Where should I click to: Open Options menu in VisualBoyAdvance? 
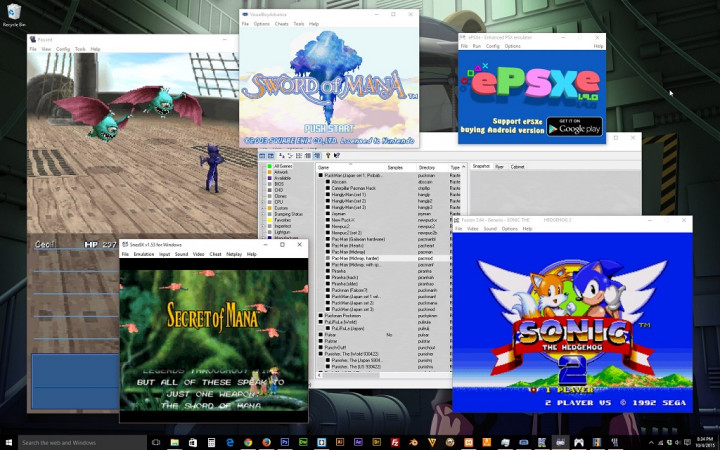tap(261, 24)
